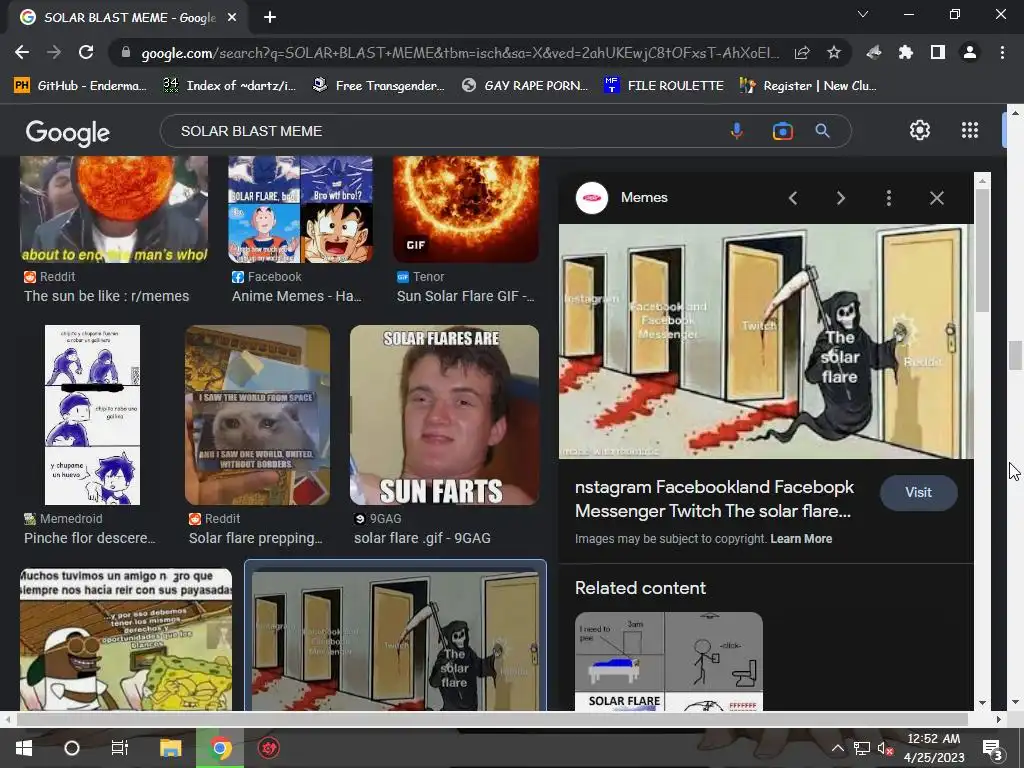Bookmark this page with the star icon

coord(833,52)
